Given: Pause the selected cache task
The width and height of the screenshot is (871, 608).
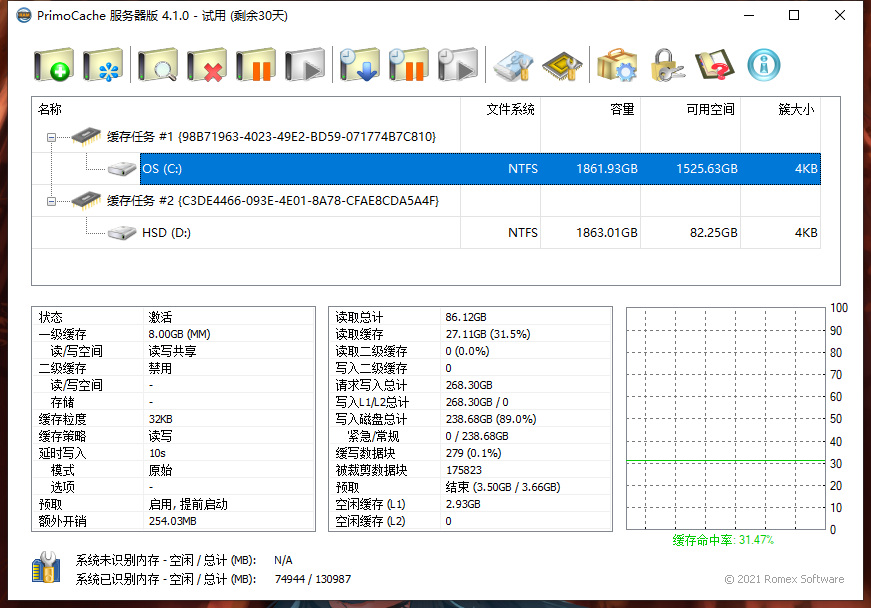Looking at the screenshot, I should (x=256, y=66).
